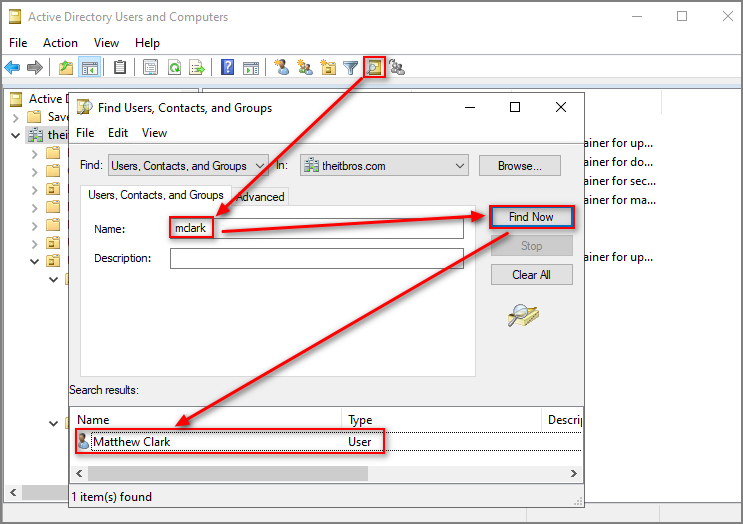Open filter options with the funnel icon

(x=351, y=68)
